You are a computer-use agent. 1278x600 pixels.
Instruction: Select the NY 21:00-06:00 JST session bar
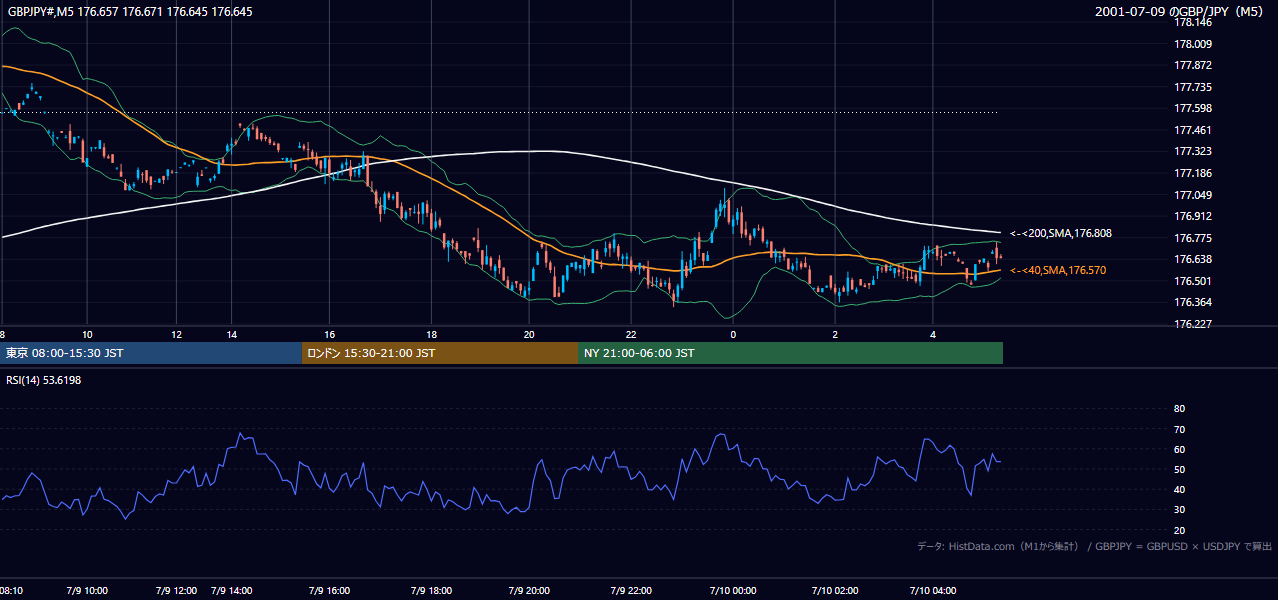[790, 353]
